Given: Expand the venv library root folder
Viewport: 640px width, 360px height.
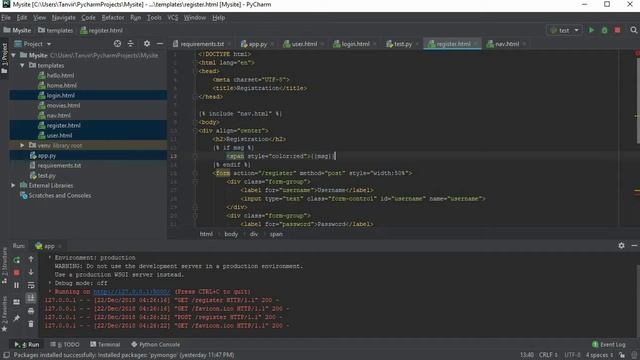Looking at the screenshot, I should click(22, 145).
